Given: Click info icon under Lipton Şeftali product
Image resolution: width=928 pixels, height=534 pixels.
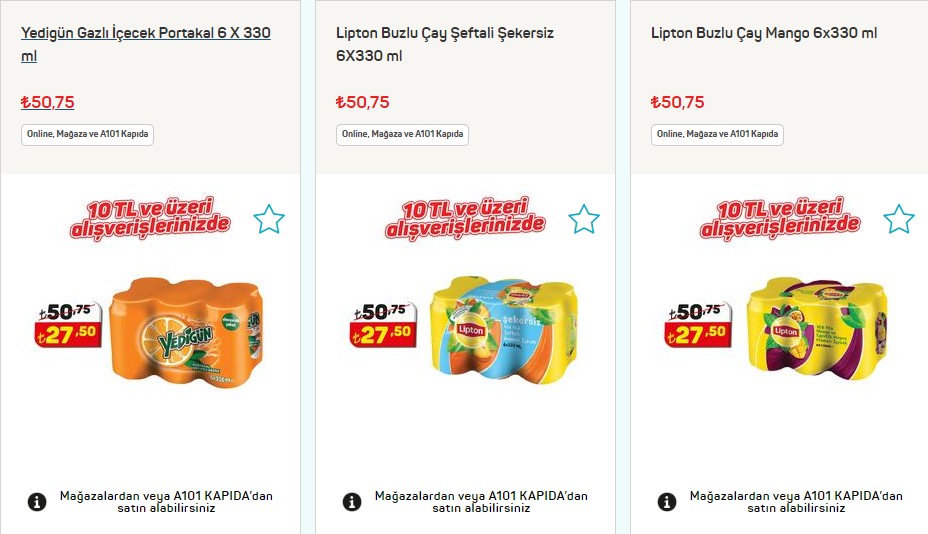Looking at the screenshot, I should click(x=352, y=502).
